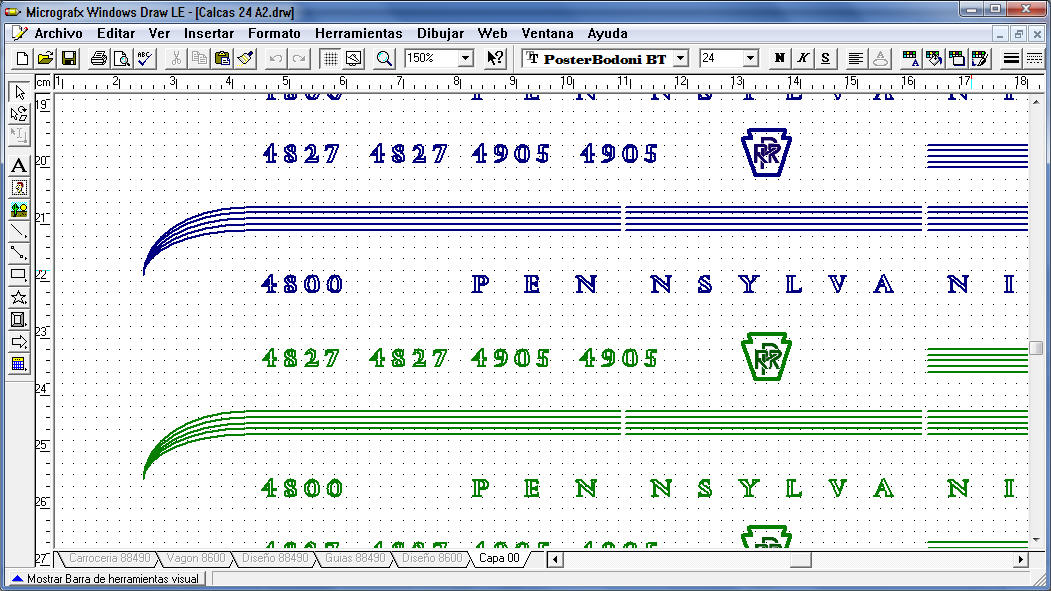Switch to Diseño 8600 tab

(x=432, y=558)
